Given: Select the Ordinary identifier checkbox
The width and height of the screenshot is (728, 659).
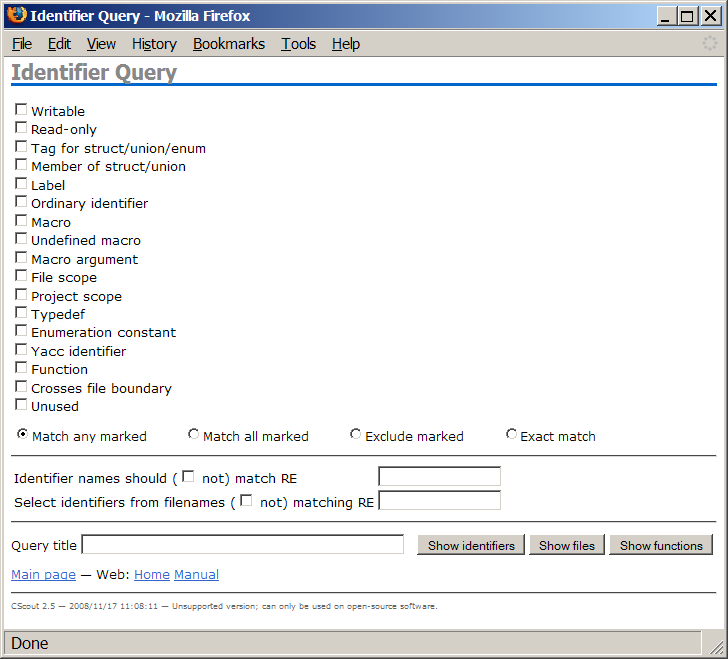Looking at the screenshot, I should click(x=21, y=202).
